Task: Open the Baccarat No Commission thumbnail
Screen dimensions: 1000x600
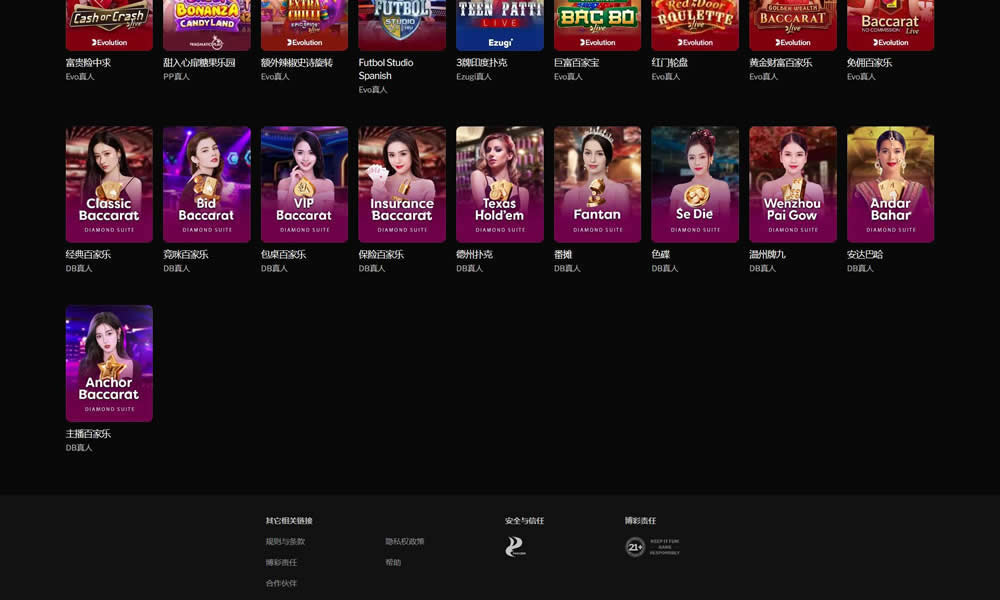Action: (890, 25)
